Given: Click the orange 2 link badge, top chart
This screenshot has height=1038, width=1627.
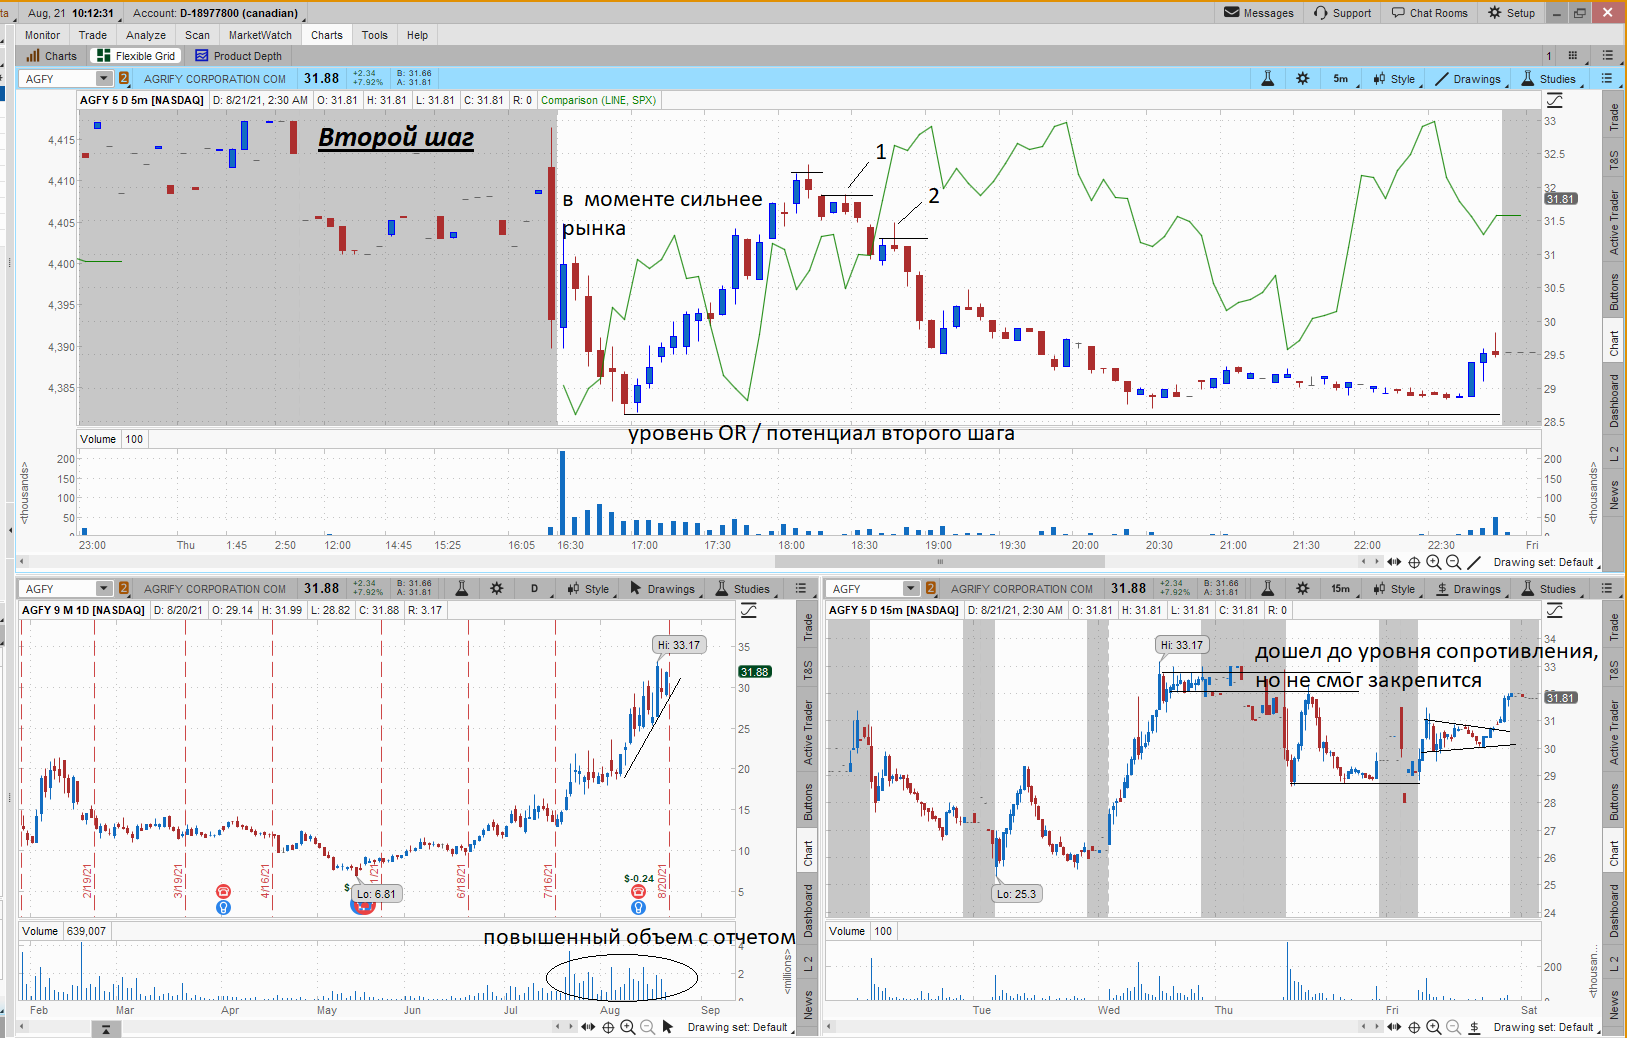Looking at the screenshot, I should coord(124,79).
